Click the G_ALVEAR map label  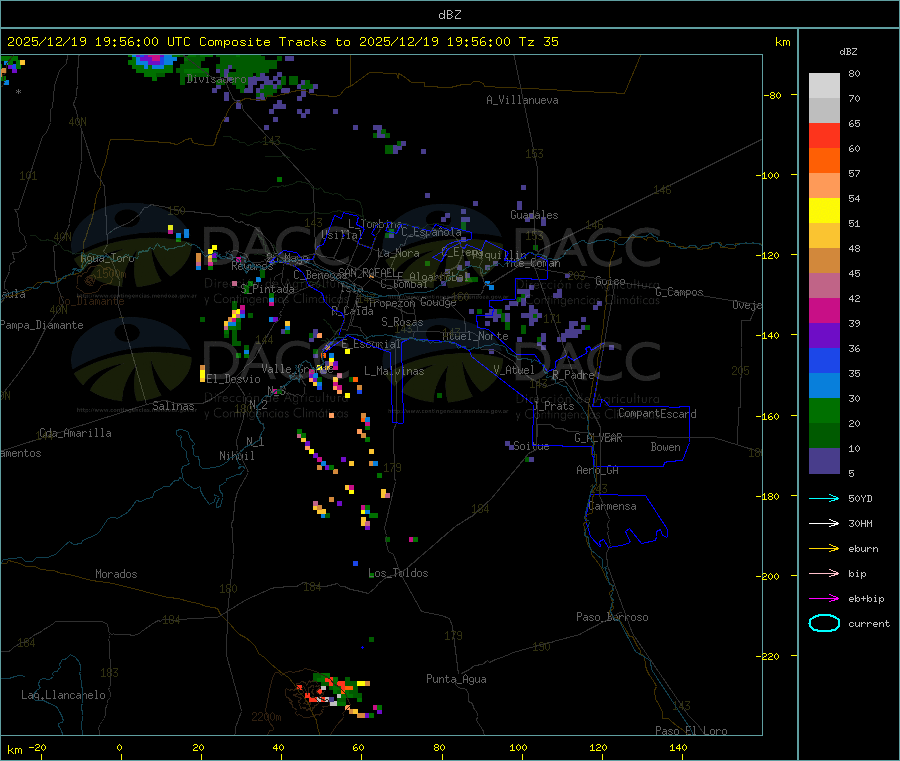pos(598,438)
